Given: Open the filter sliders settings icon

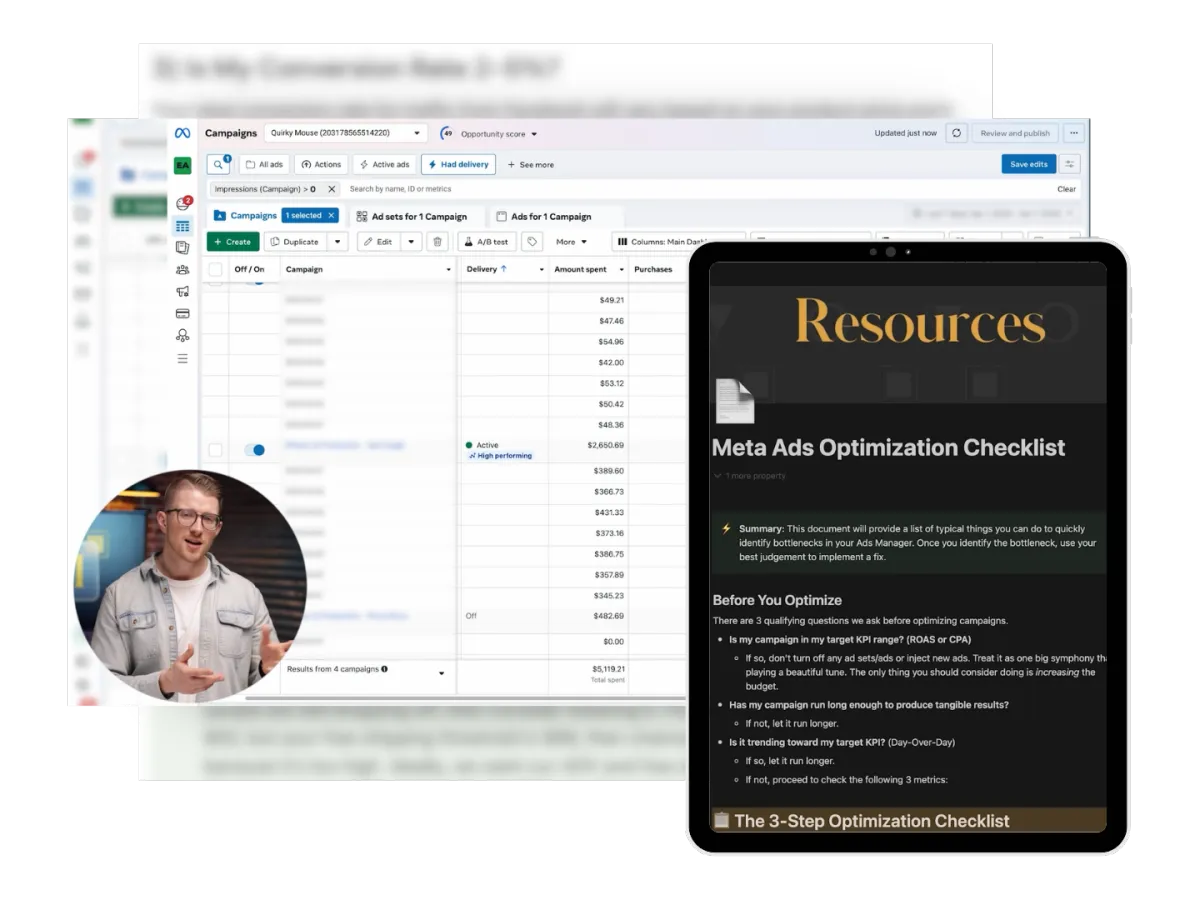Looking at the screenshot, I should tap(1070, 164).
